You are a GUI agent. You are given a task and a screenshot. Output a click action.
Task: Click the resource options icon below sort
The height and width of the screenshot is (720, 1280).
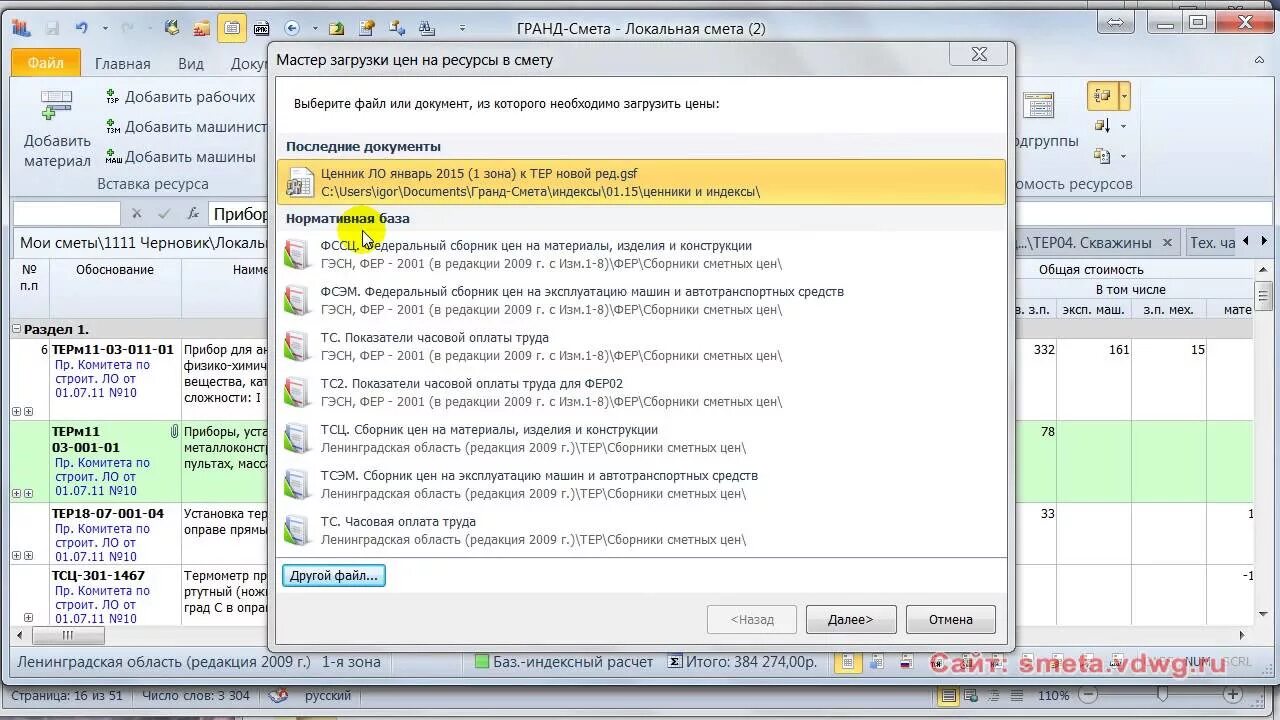(1103, 156)
